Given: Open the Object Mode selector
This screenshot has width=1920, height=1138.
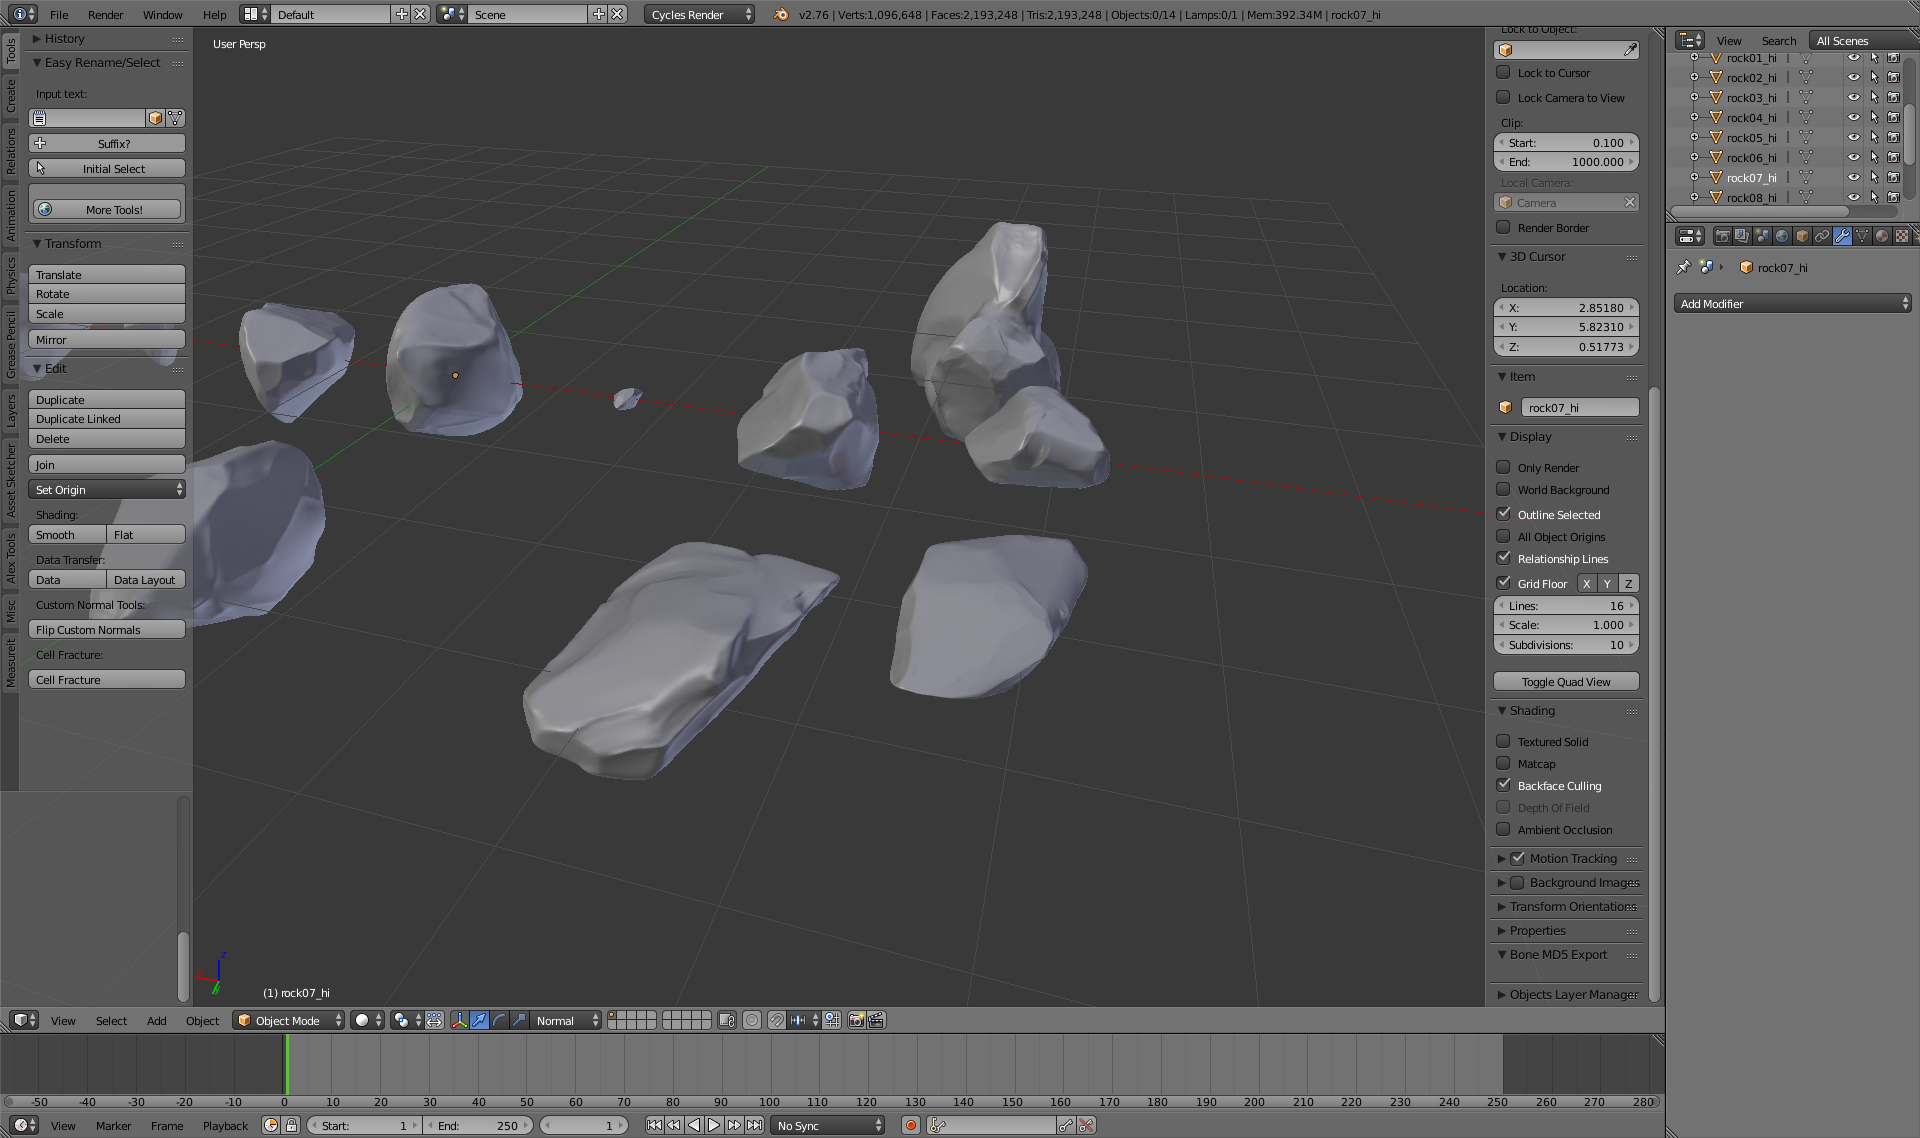Looking at the screenshot, I should [288, 1020].
